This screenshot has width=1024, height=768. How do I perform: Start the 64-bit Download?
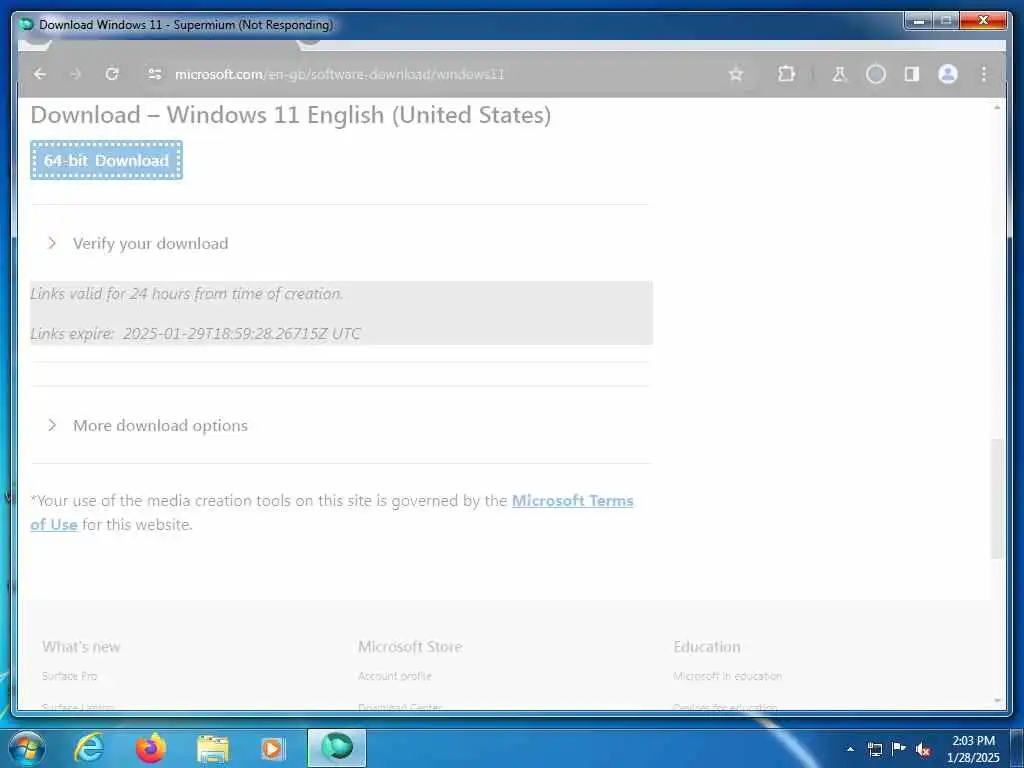(x=106, y=160)
